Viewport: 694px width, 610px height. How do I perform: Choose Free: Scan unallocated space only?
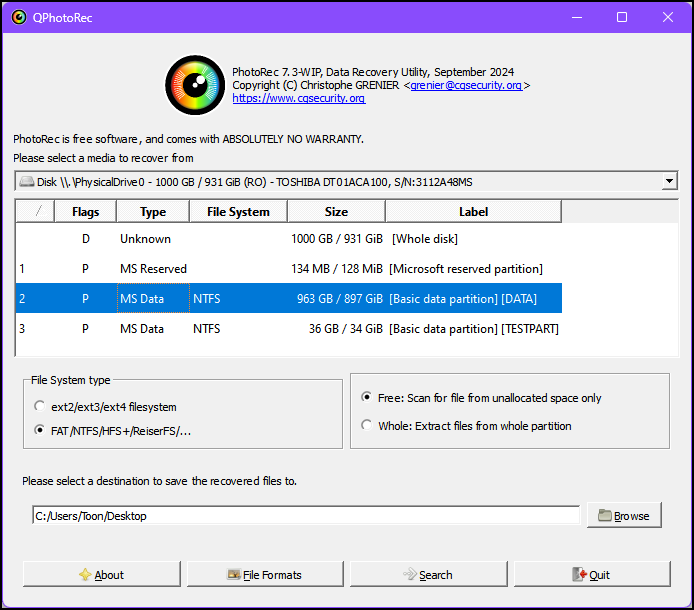coord(367,398)
